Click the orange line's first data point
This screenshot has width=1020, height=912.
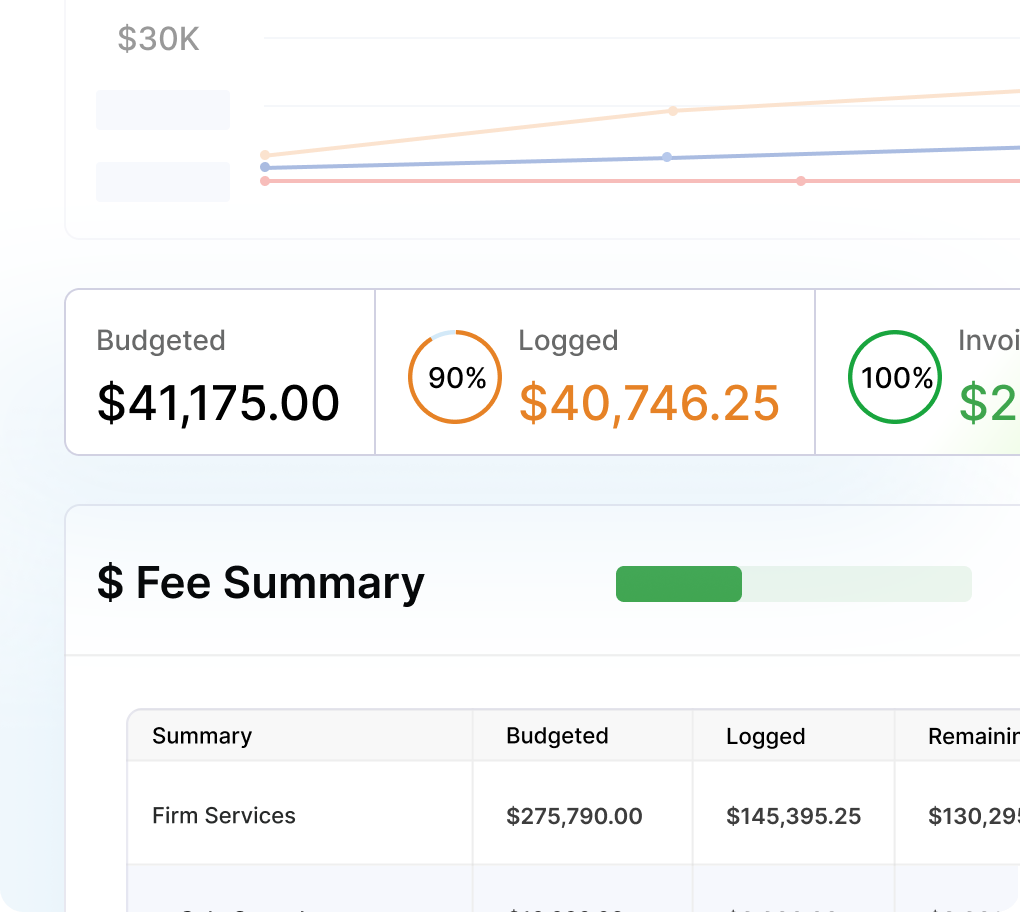(x=265, y=155)
